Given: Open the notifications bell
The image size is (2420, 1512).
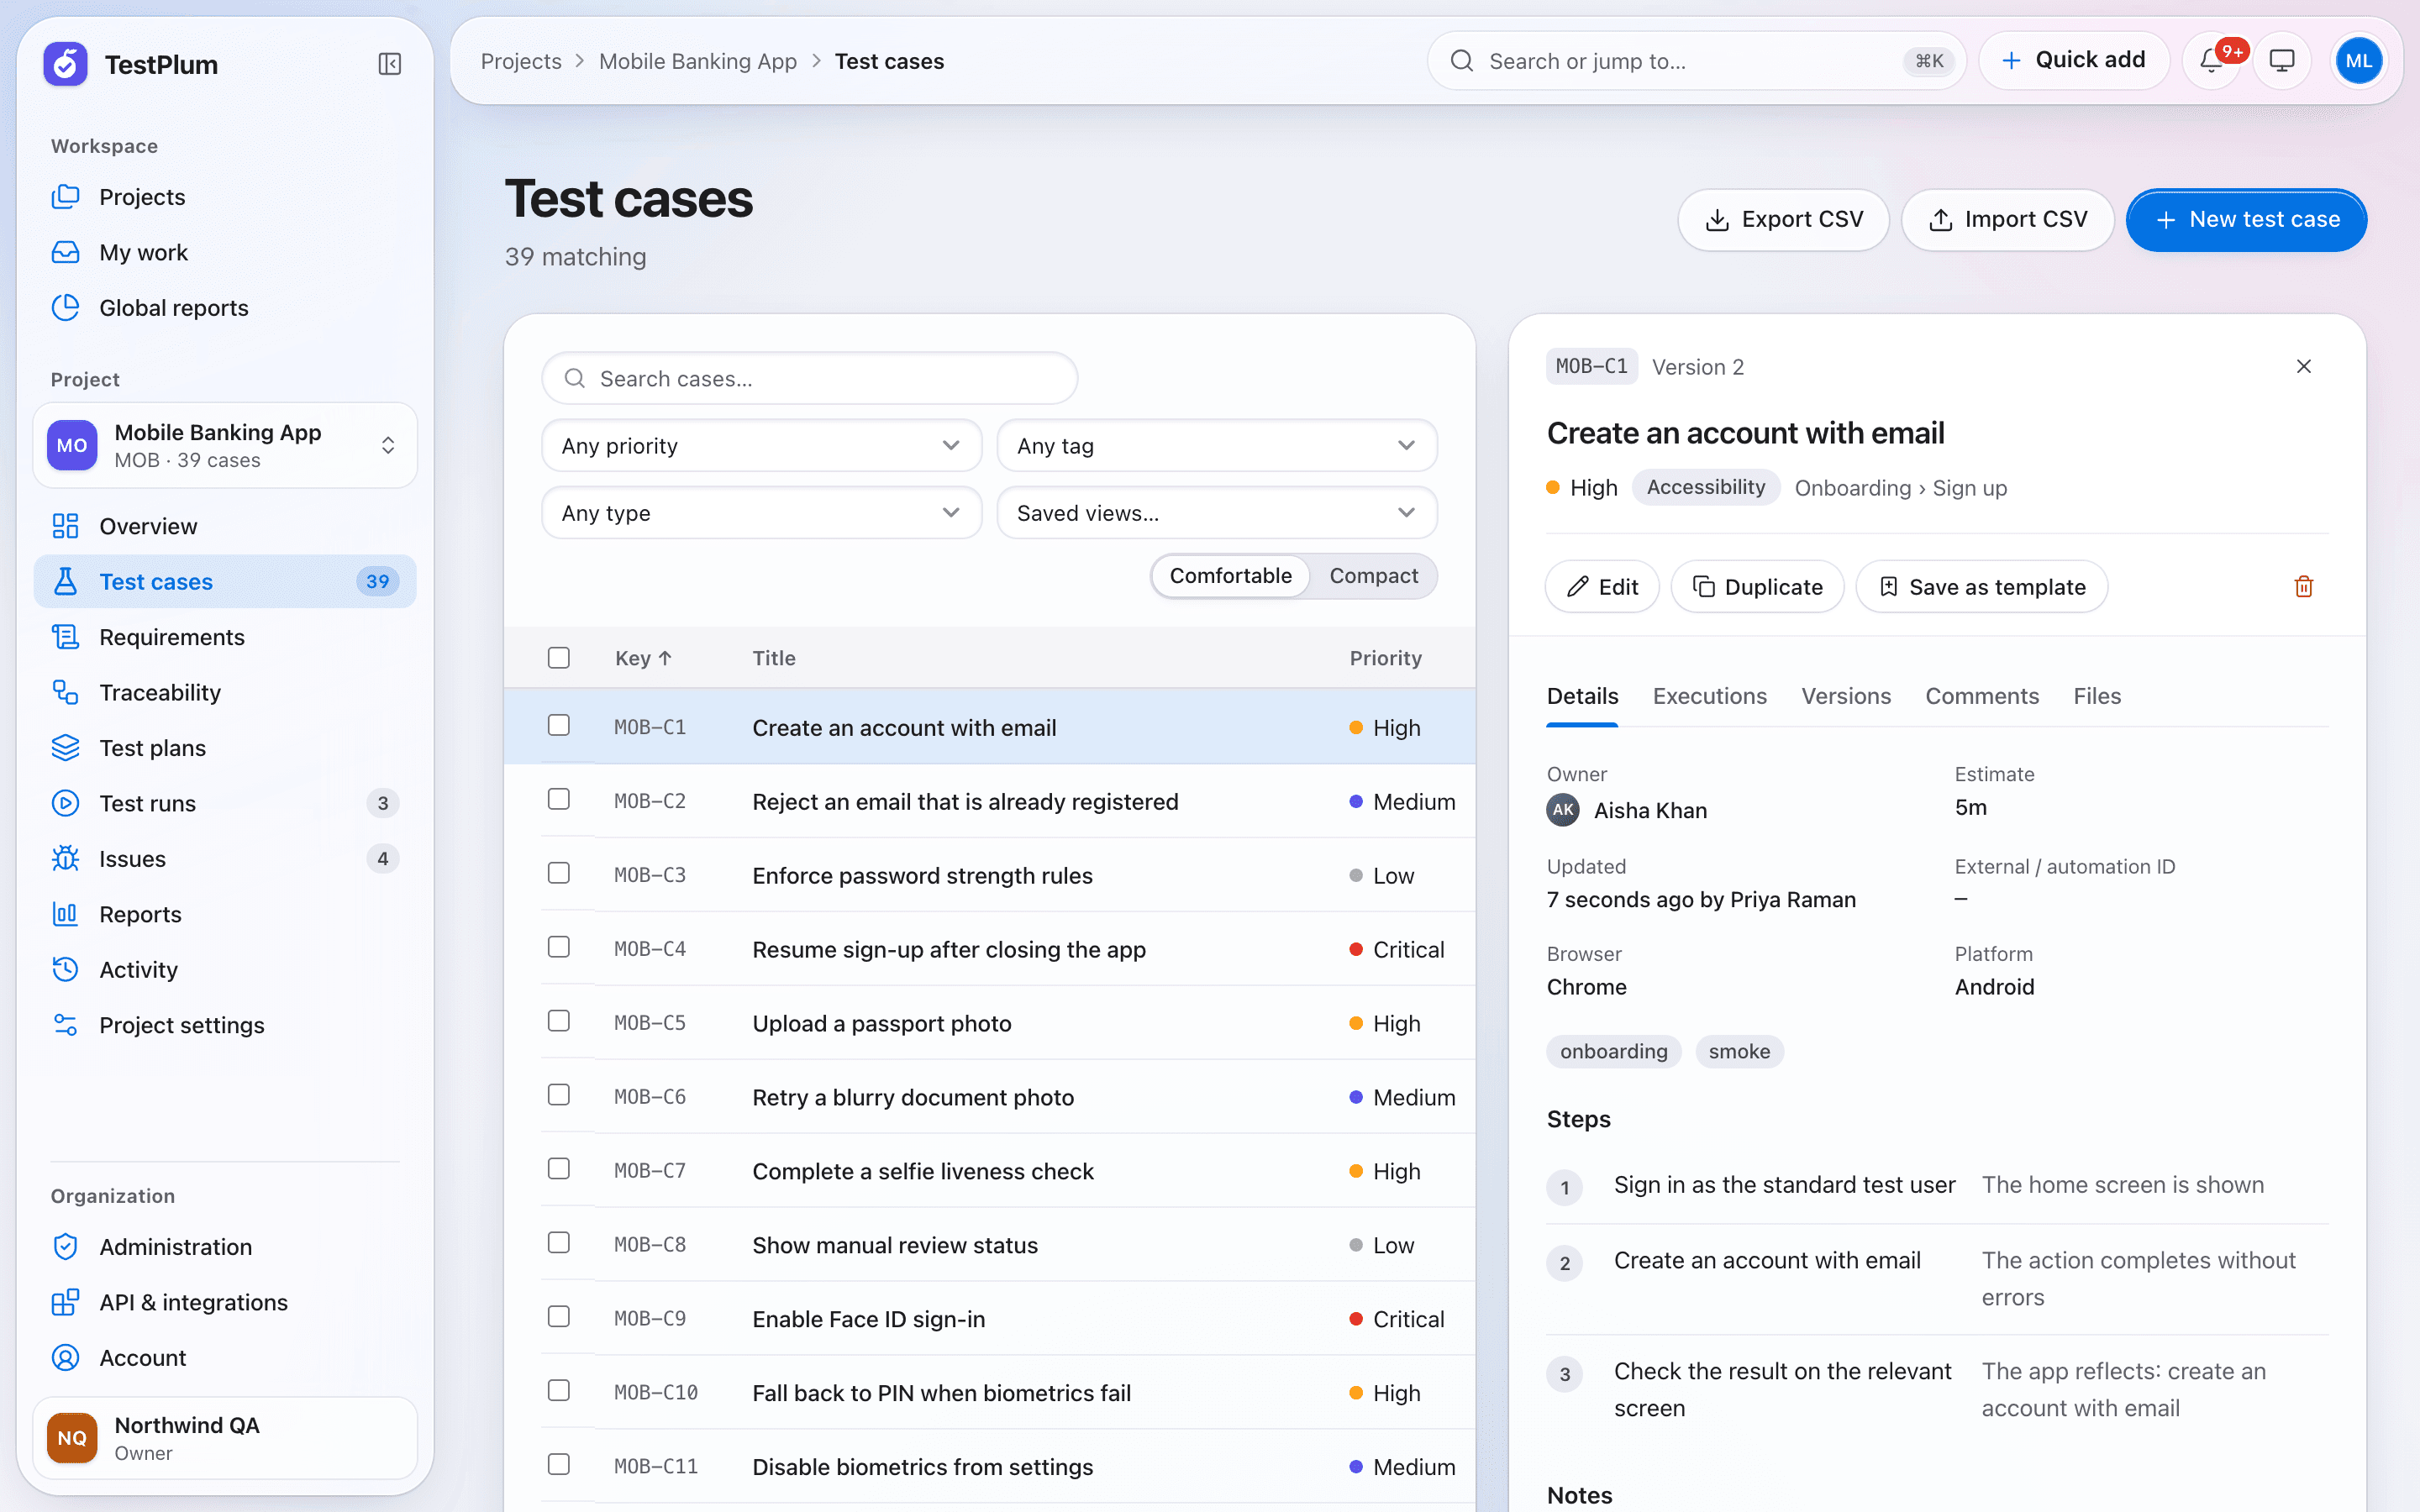Looking at the screenshot, I should (2211, 61).
